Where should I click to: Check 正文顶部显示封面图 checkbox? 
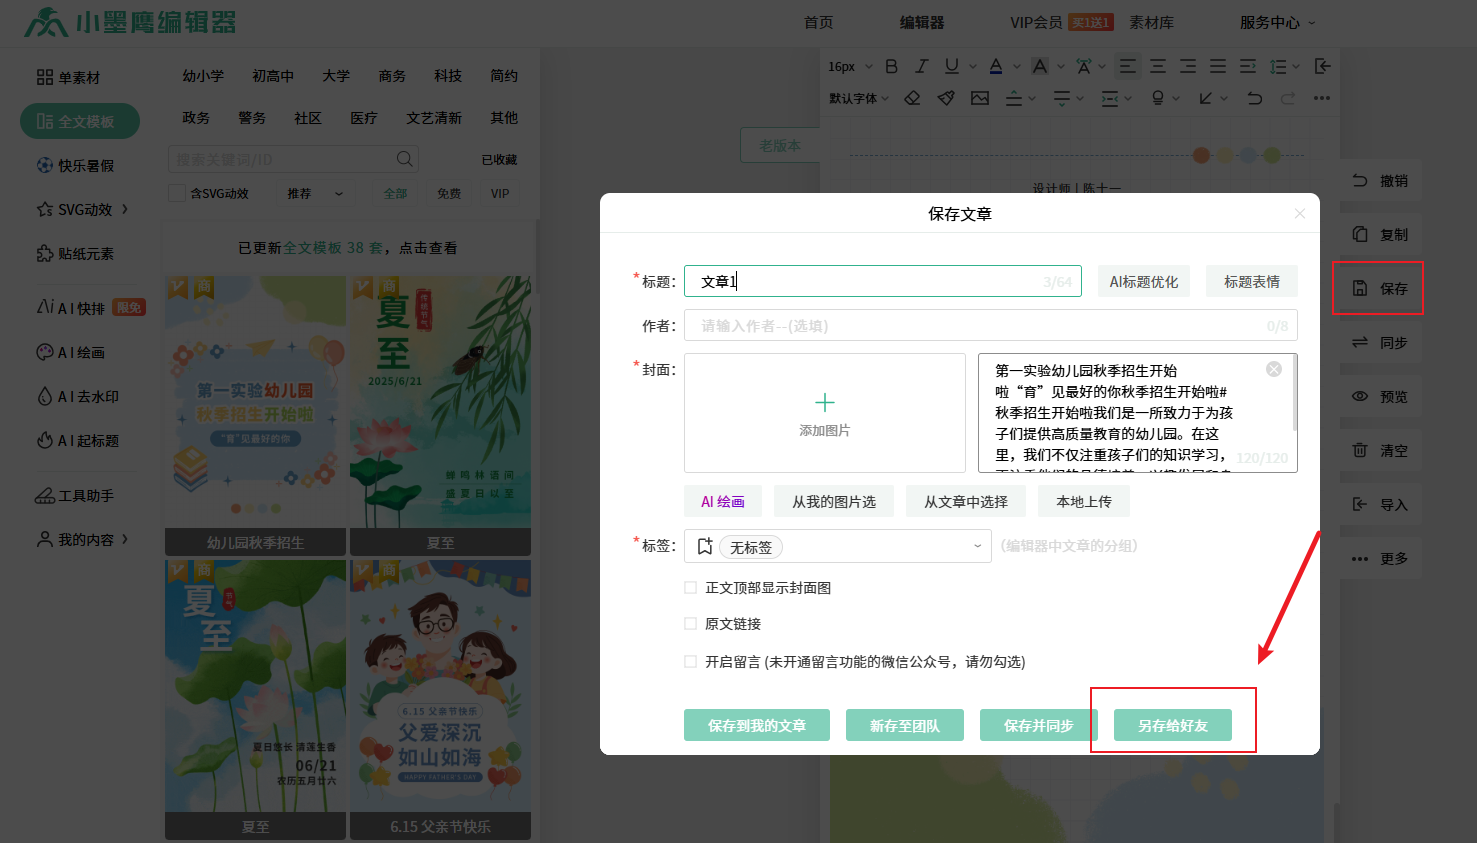(690, 588)
